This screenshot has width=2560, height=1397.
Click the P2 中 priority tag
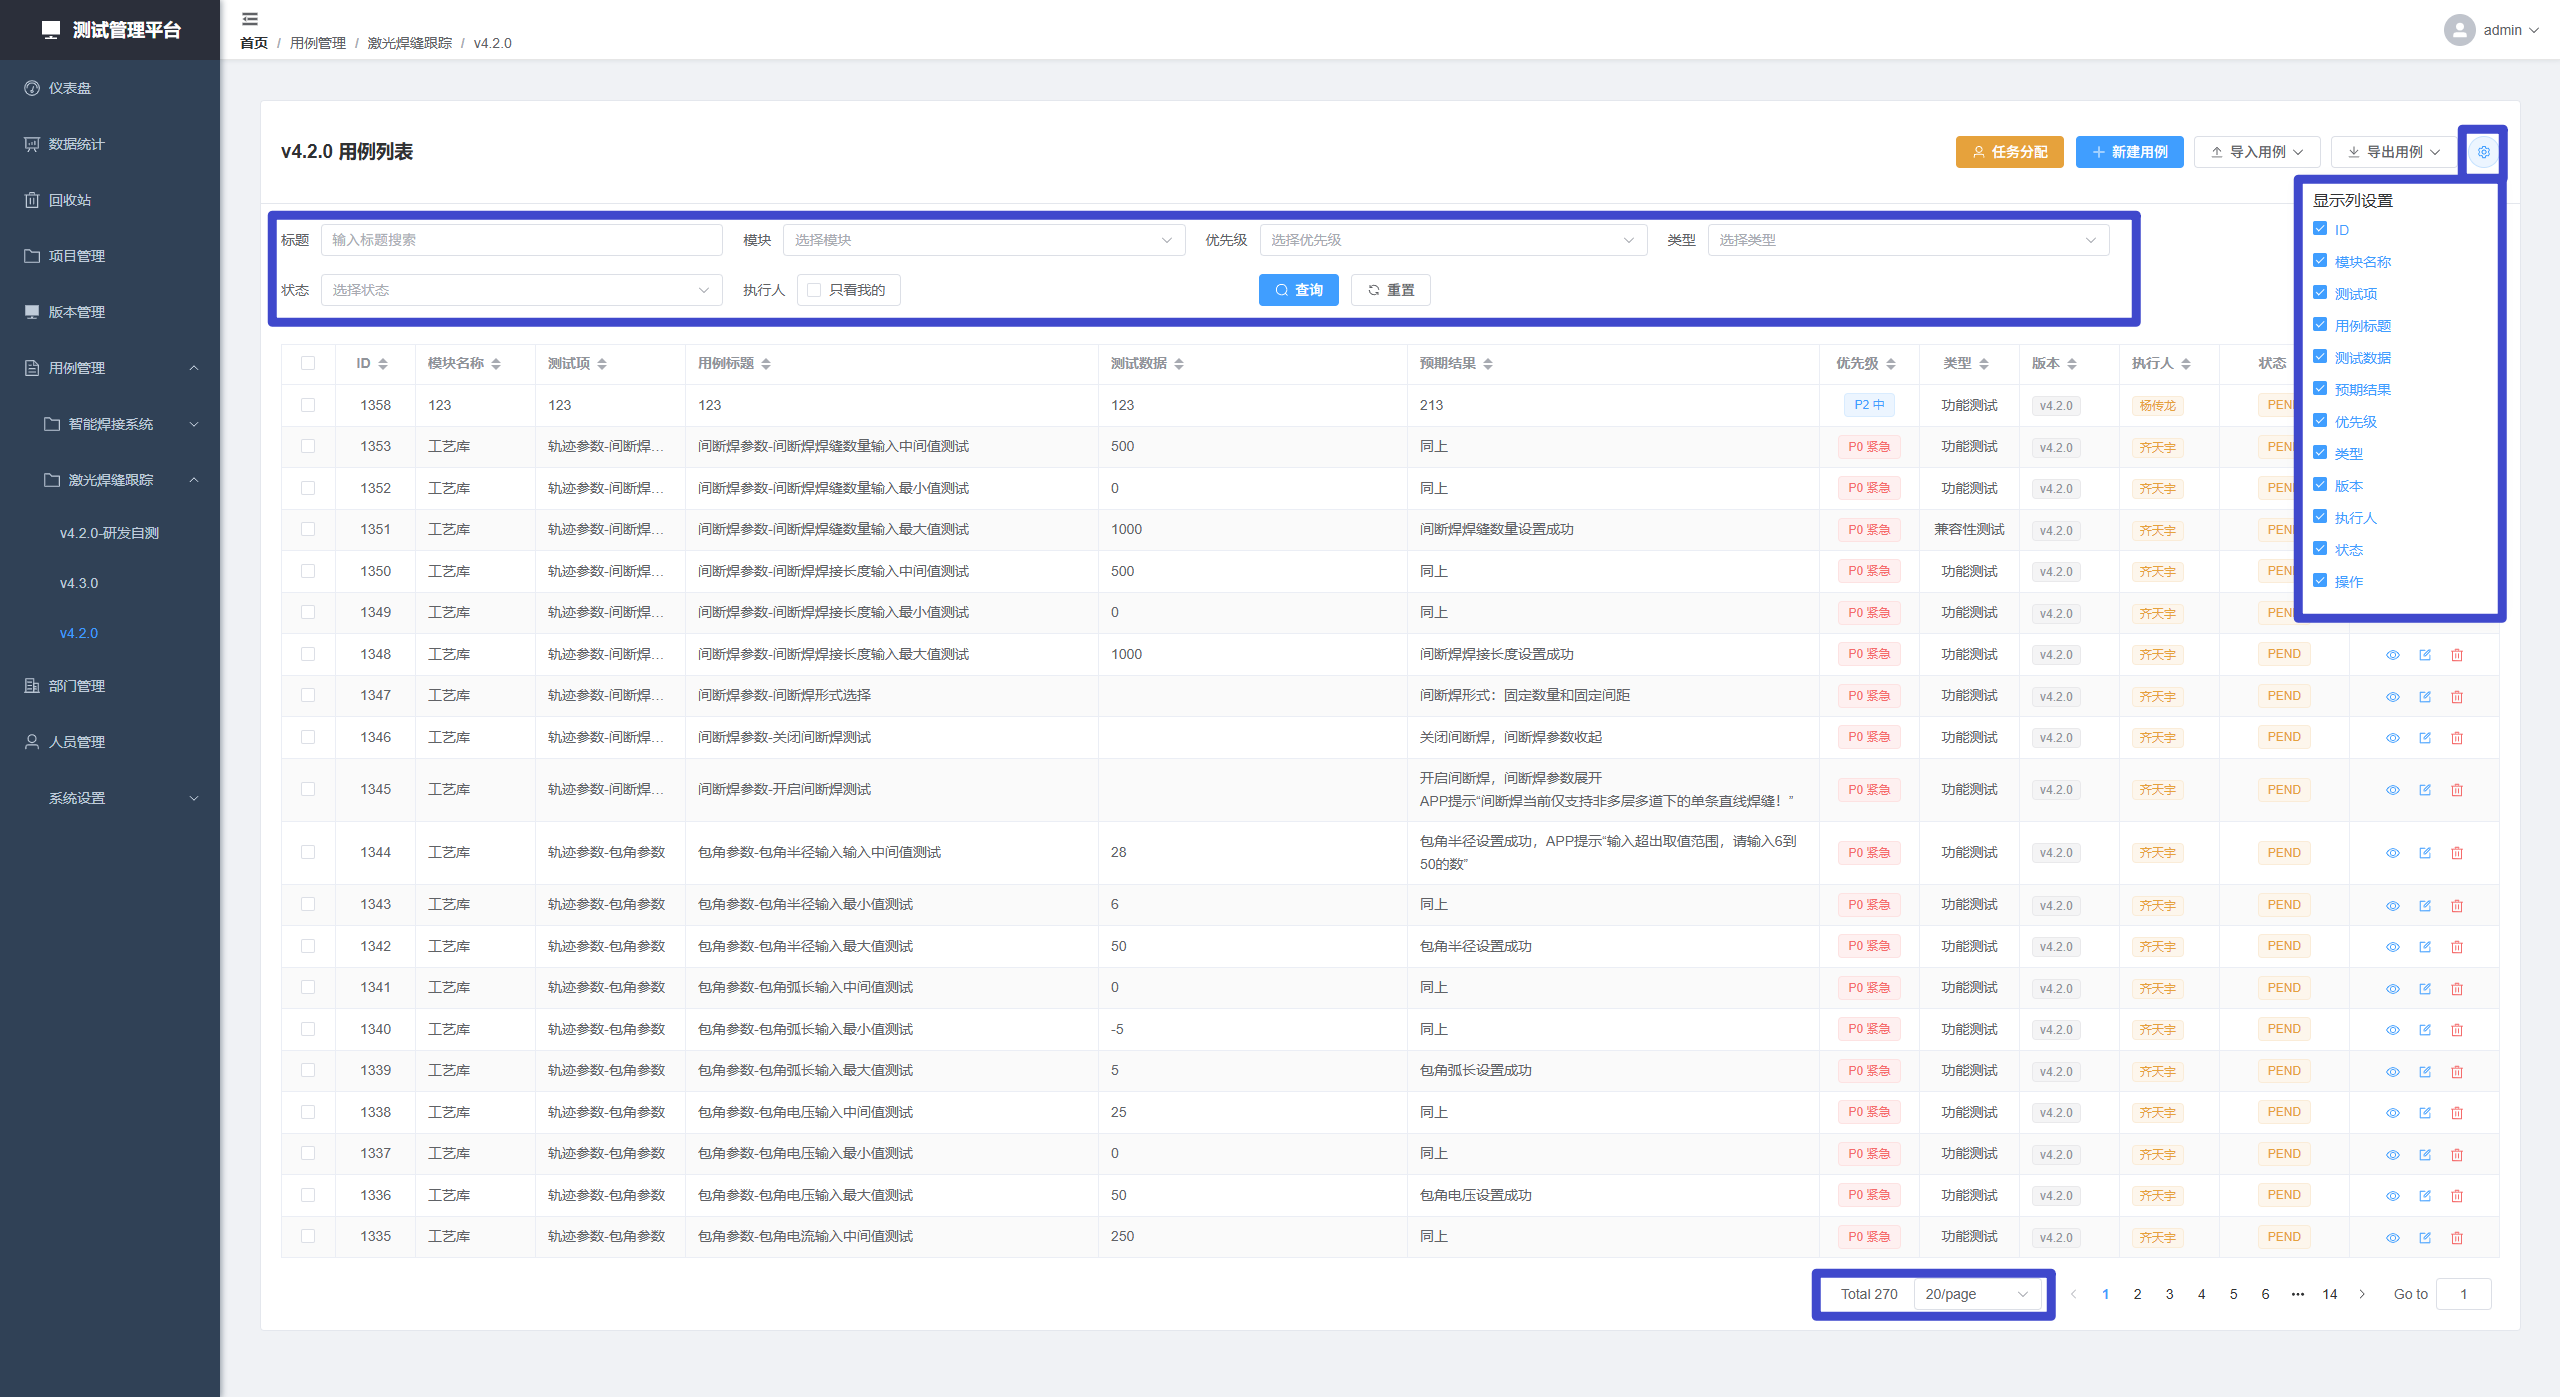[x=1868, y=405]
